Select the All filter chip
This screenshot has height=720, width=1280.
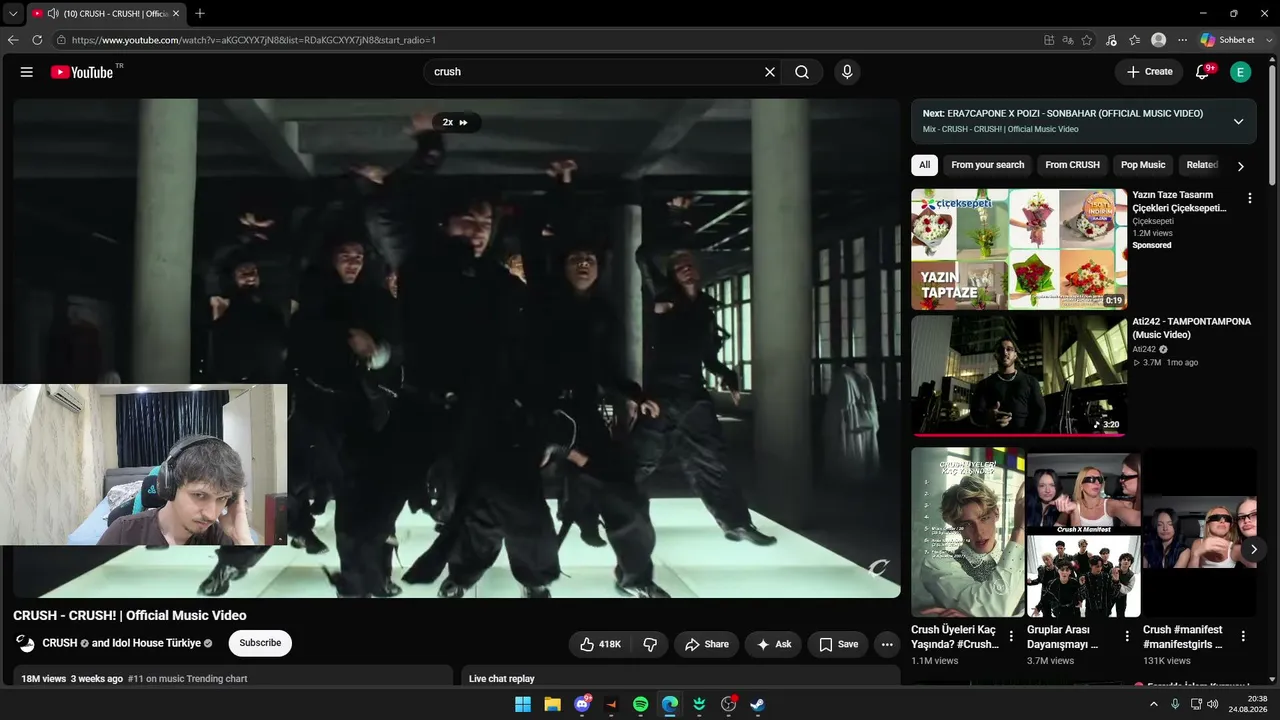click(924, 165)
